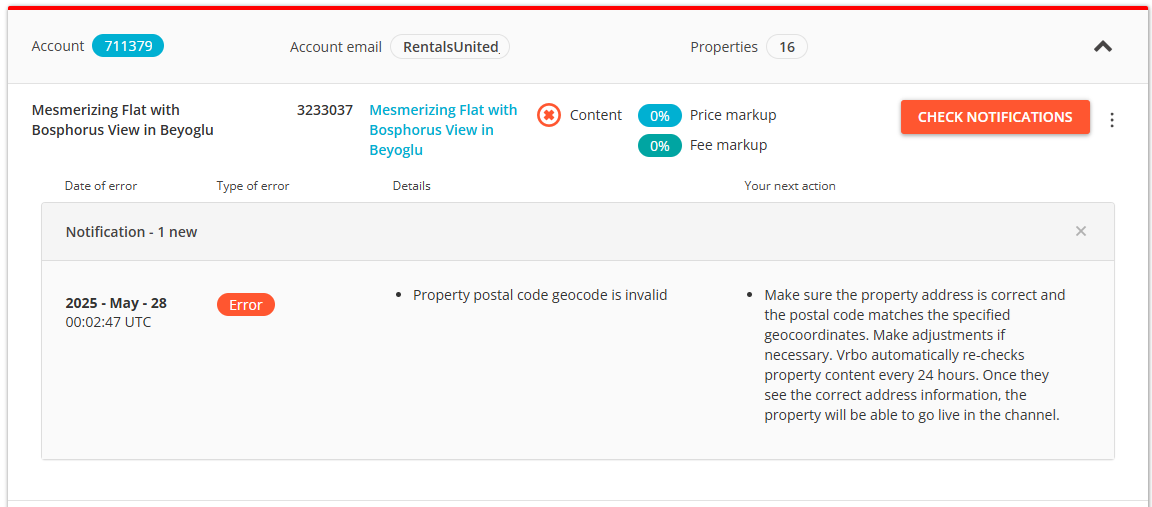Screen dimensions: 1152x507
Task: Select the property ID 3233037
Action: point(325,110)
